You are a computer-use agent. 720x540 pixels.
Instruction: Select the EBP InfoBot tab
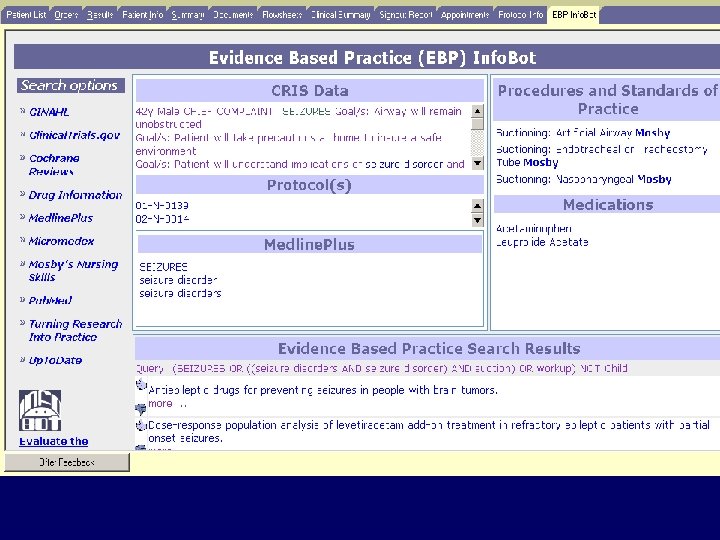pos(574,15)
